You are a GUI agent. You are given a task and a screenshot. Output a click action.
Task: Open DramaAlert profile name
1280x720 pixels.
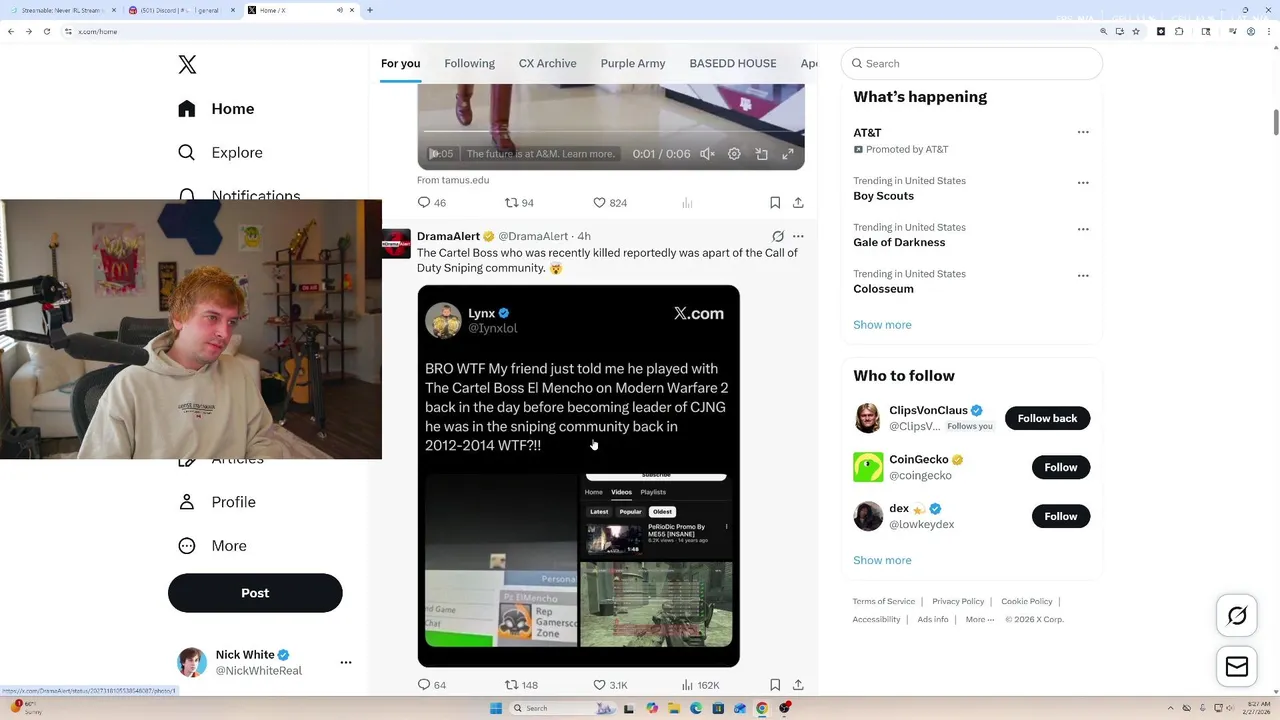point(448,236)
